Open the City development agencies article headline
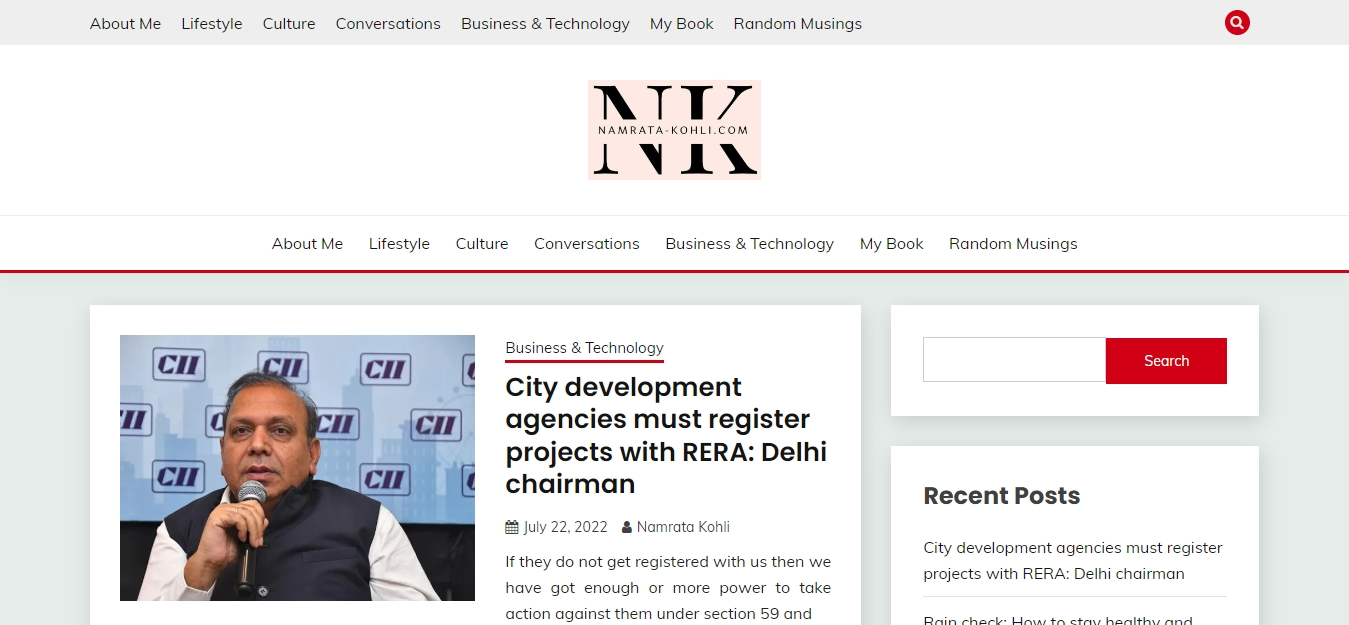This screenshot has height=625, width=1349. (x=666, y=435)
